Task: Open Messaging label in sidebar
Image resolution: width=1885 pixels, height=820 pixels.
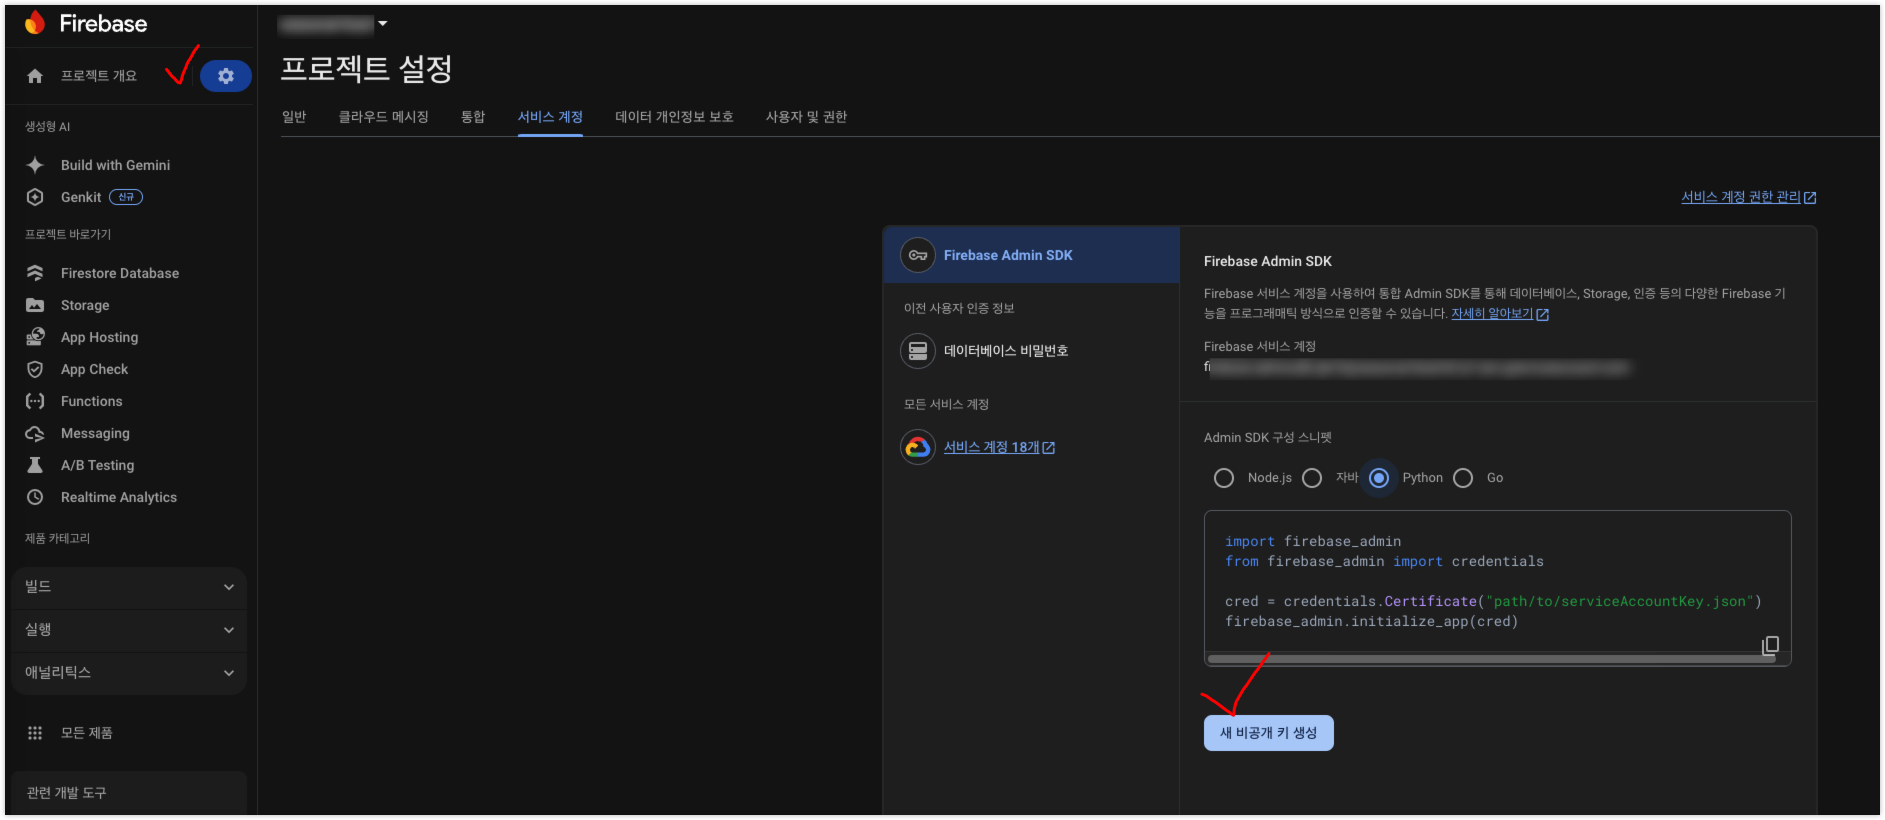Action: [95, 433]
